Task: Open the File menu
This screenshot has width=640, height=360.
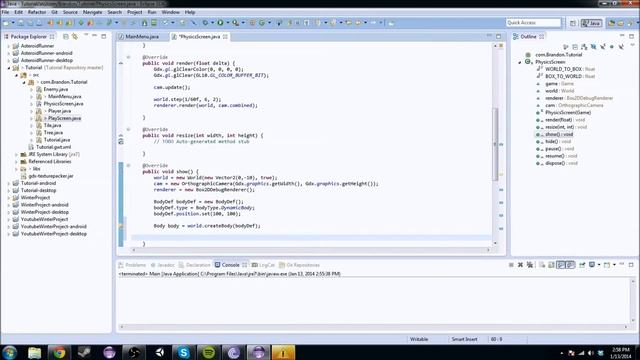Action: 5,12
